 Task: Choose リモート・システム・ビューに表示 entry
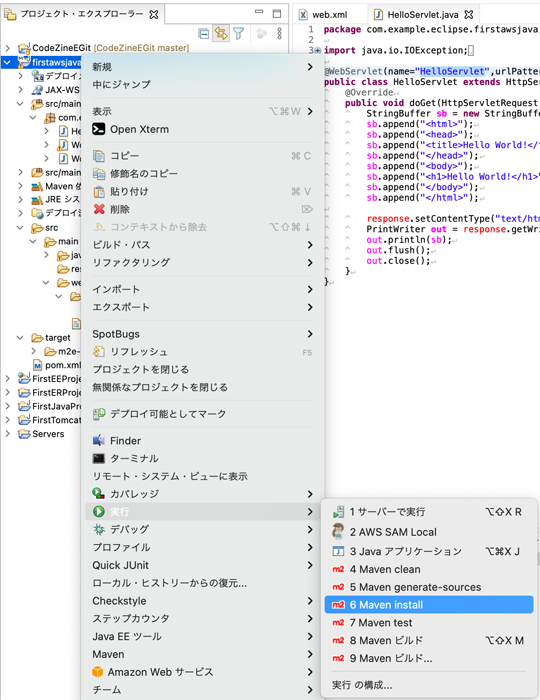point(203,476)
